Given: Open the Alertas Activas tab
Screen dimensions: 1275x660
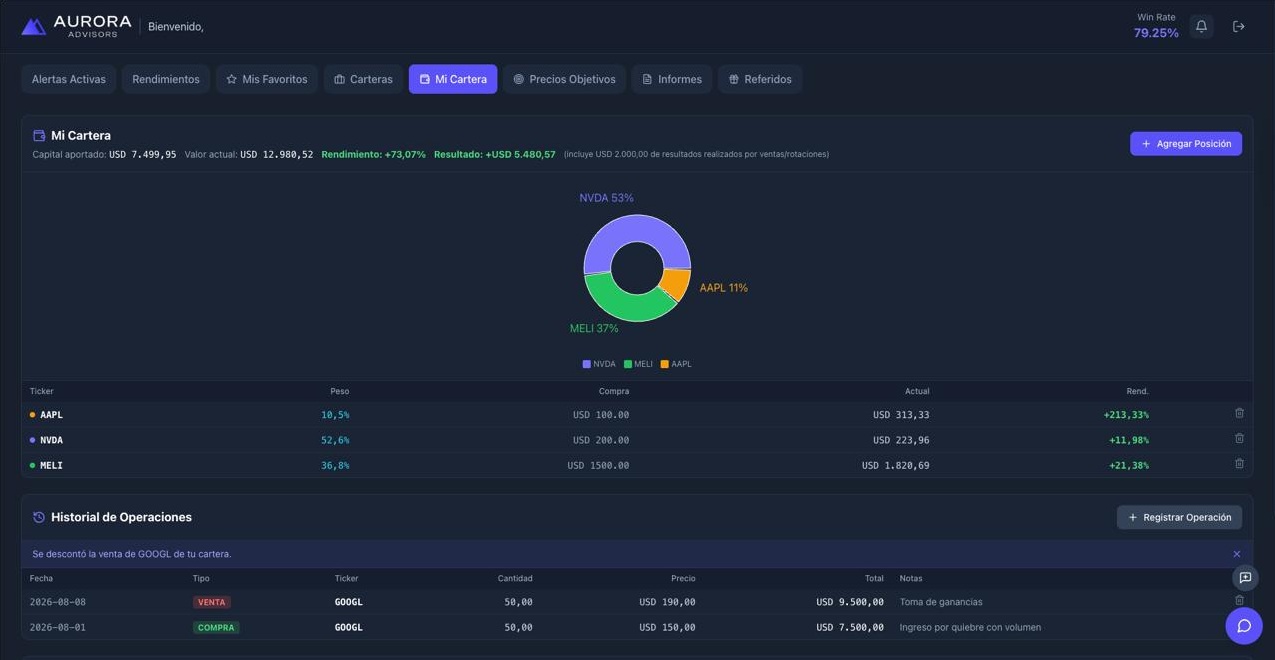Looking at the screenshot, I should 69,79.
